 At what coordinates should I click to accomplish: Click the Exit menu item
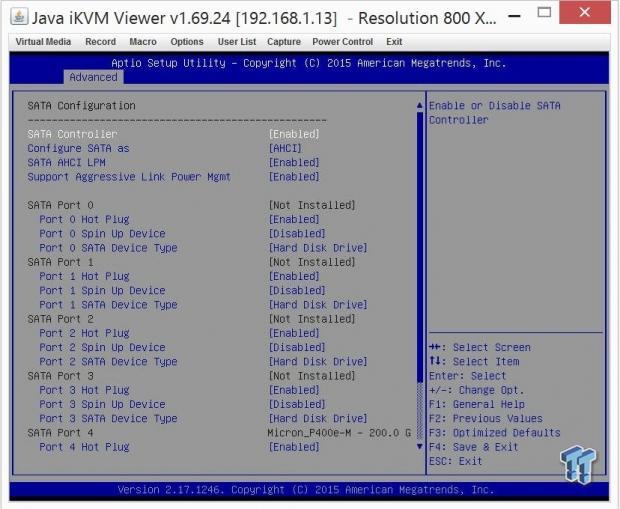pos(394,42)
